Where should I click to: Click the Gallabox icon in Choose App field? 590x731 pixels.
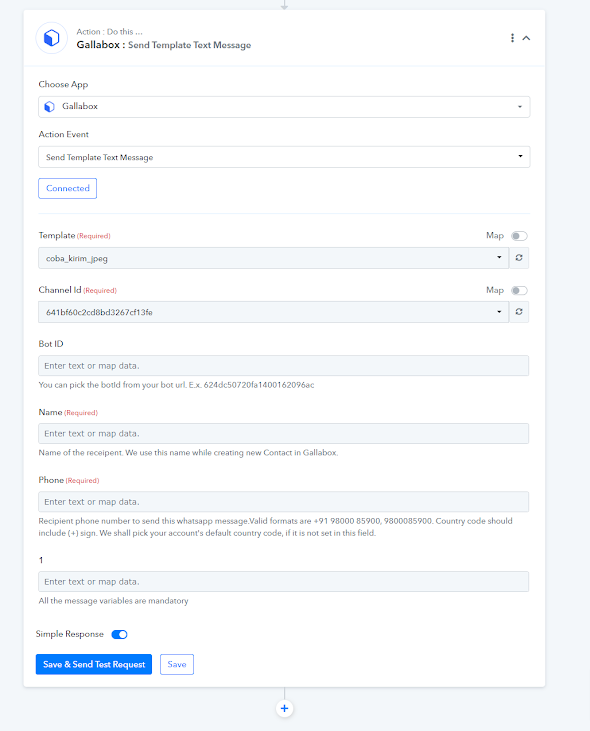pyautogui.click(x=49, y=107)
